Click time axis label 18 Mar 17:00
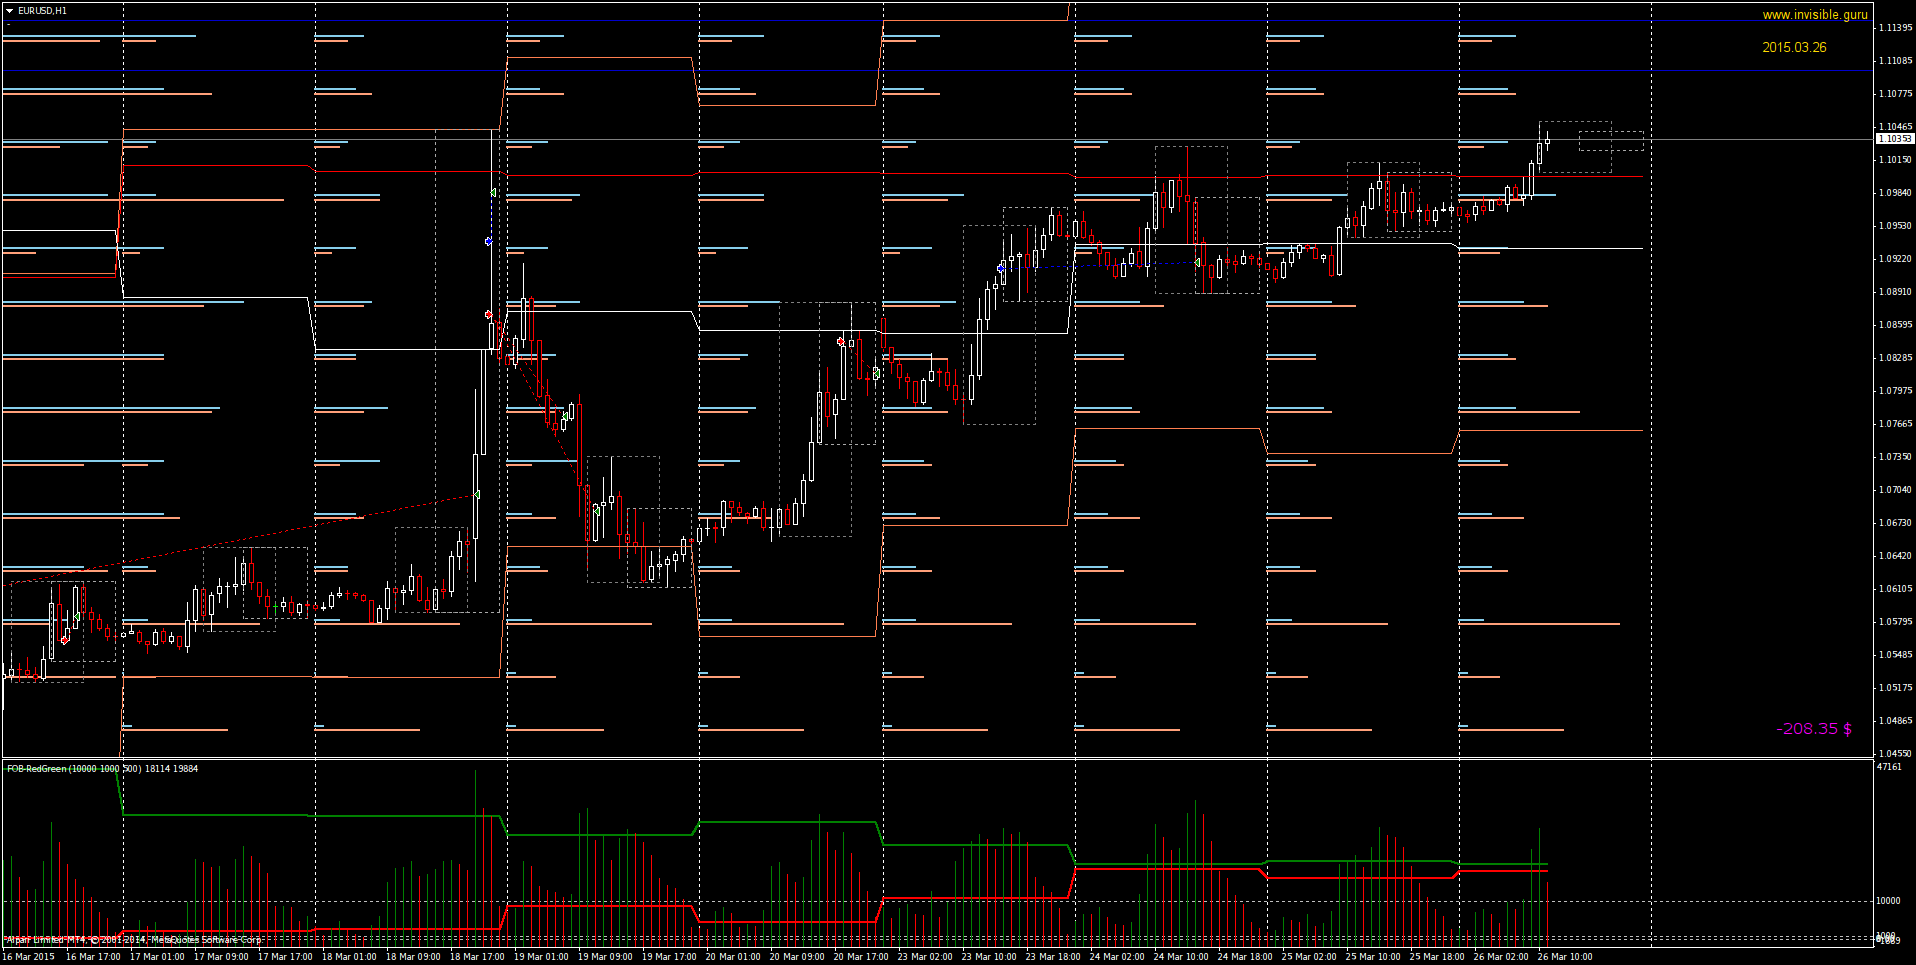The image size is (1916, 965). tap(477, 957)
